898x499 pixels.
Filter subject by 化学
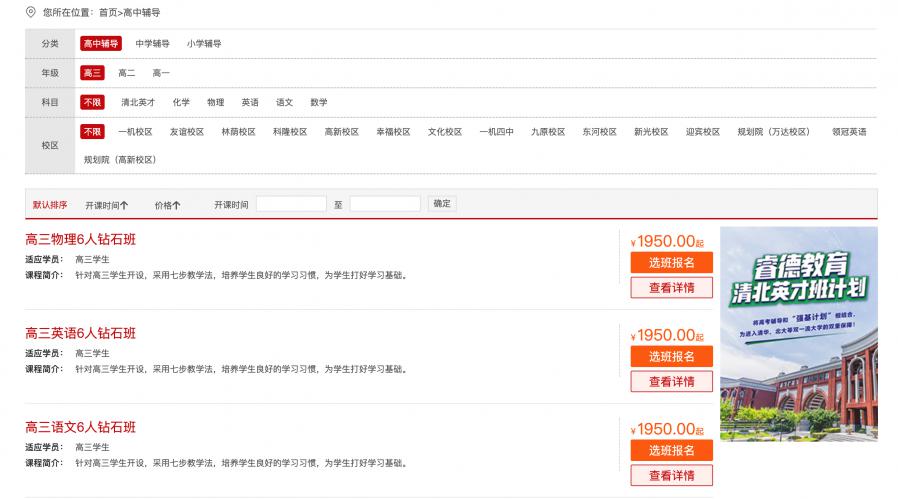pos(181,102)
